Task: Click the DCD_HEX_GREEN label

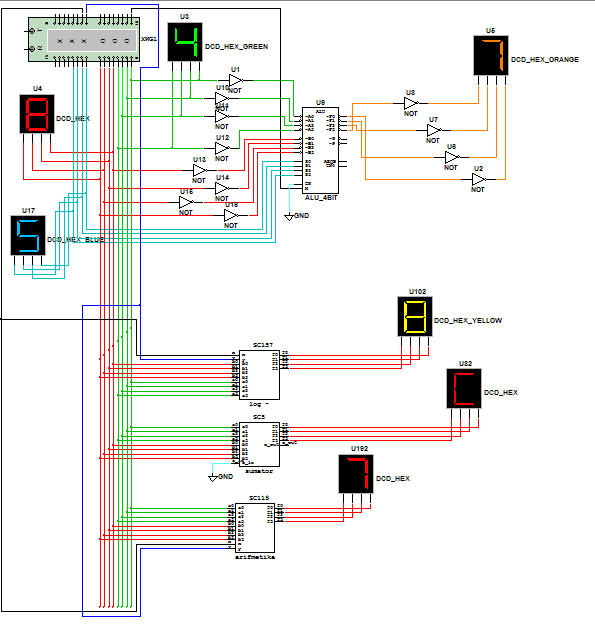Action: (x=236, y=46)
